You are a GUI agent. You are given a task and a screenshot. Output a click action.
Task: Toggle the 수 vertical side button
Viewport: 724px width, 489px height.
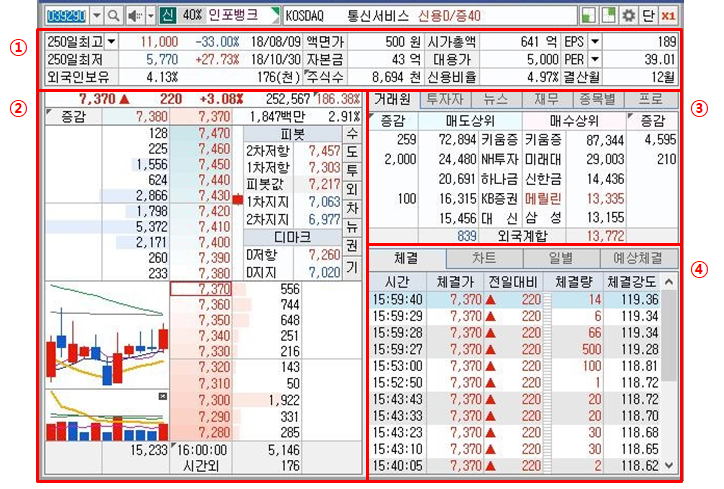351,134
